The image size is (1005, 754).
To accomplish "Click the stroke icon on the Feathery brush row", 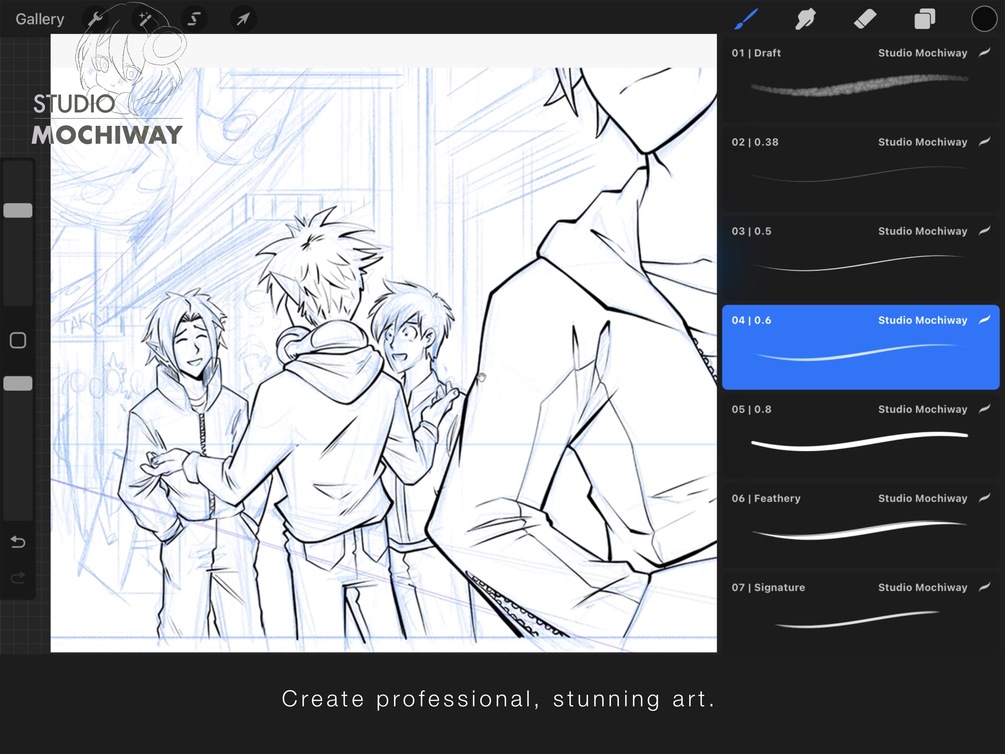I will click(x=984, y=498).
